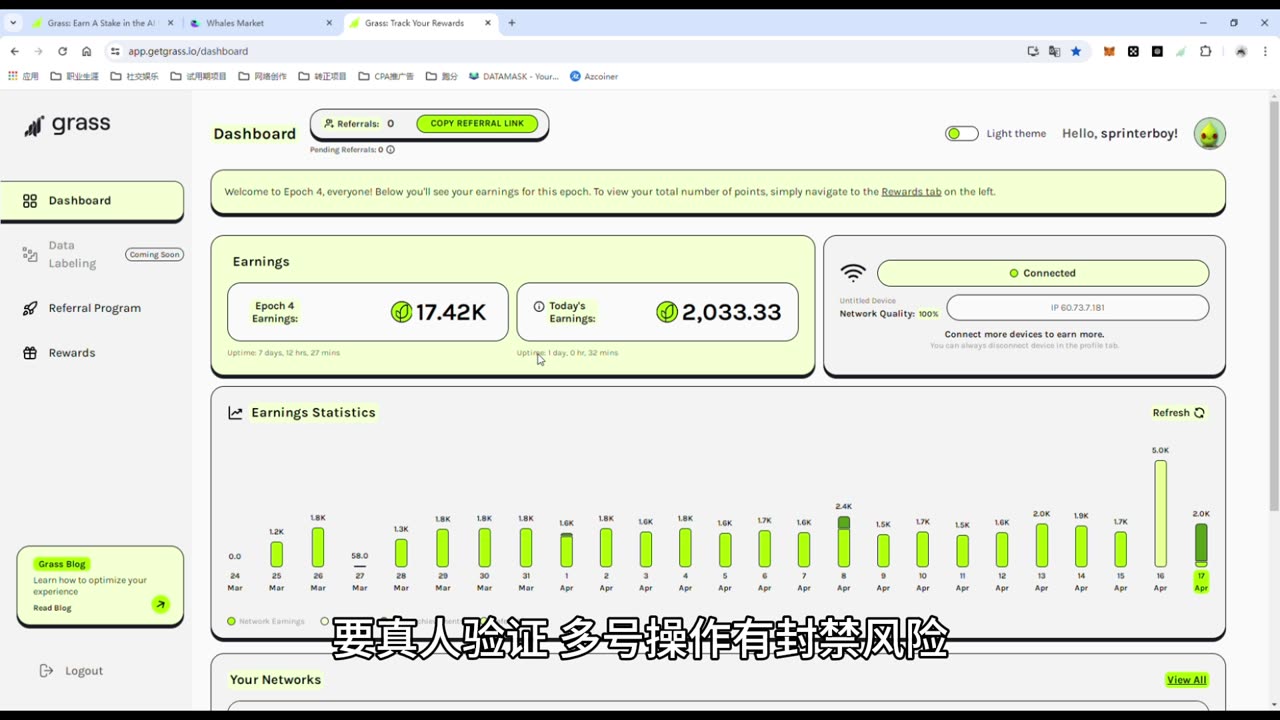Click the Read Blog link

(x=52, y=608)
